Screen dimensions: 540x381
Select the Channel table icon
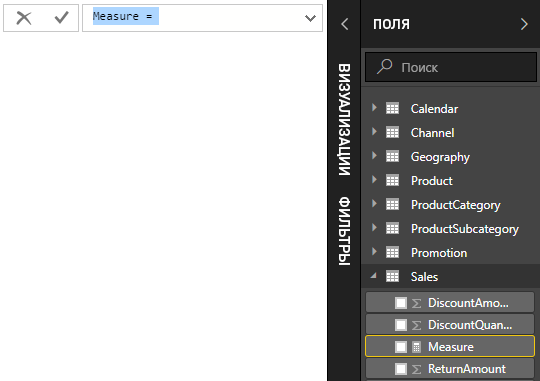tap(392, 132)
